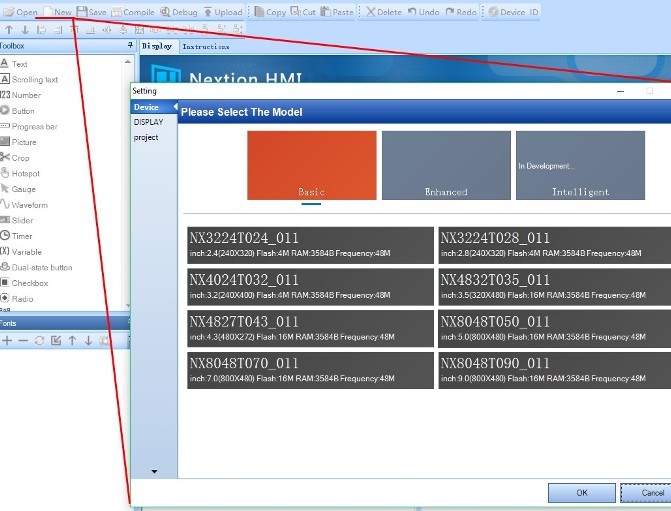671x511 pixels.
Task: Switch to the Display tab
Action: tap(157, 46)
